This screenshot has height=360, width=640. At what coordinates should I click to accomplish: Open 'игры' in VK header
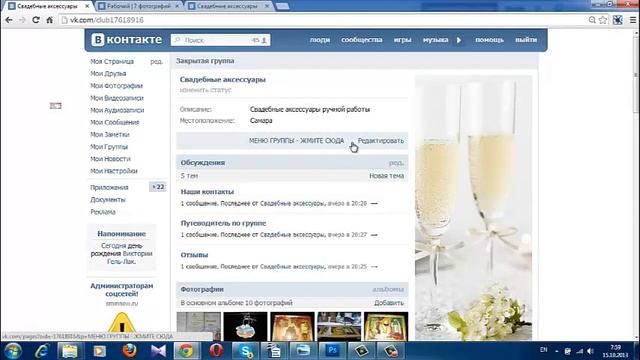[402, 40]
